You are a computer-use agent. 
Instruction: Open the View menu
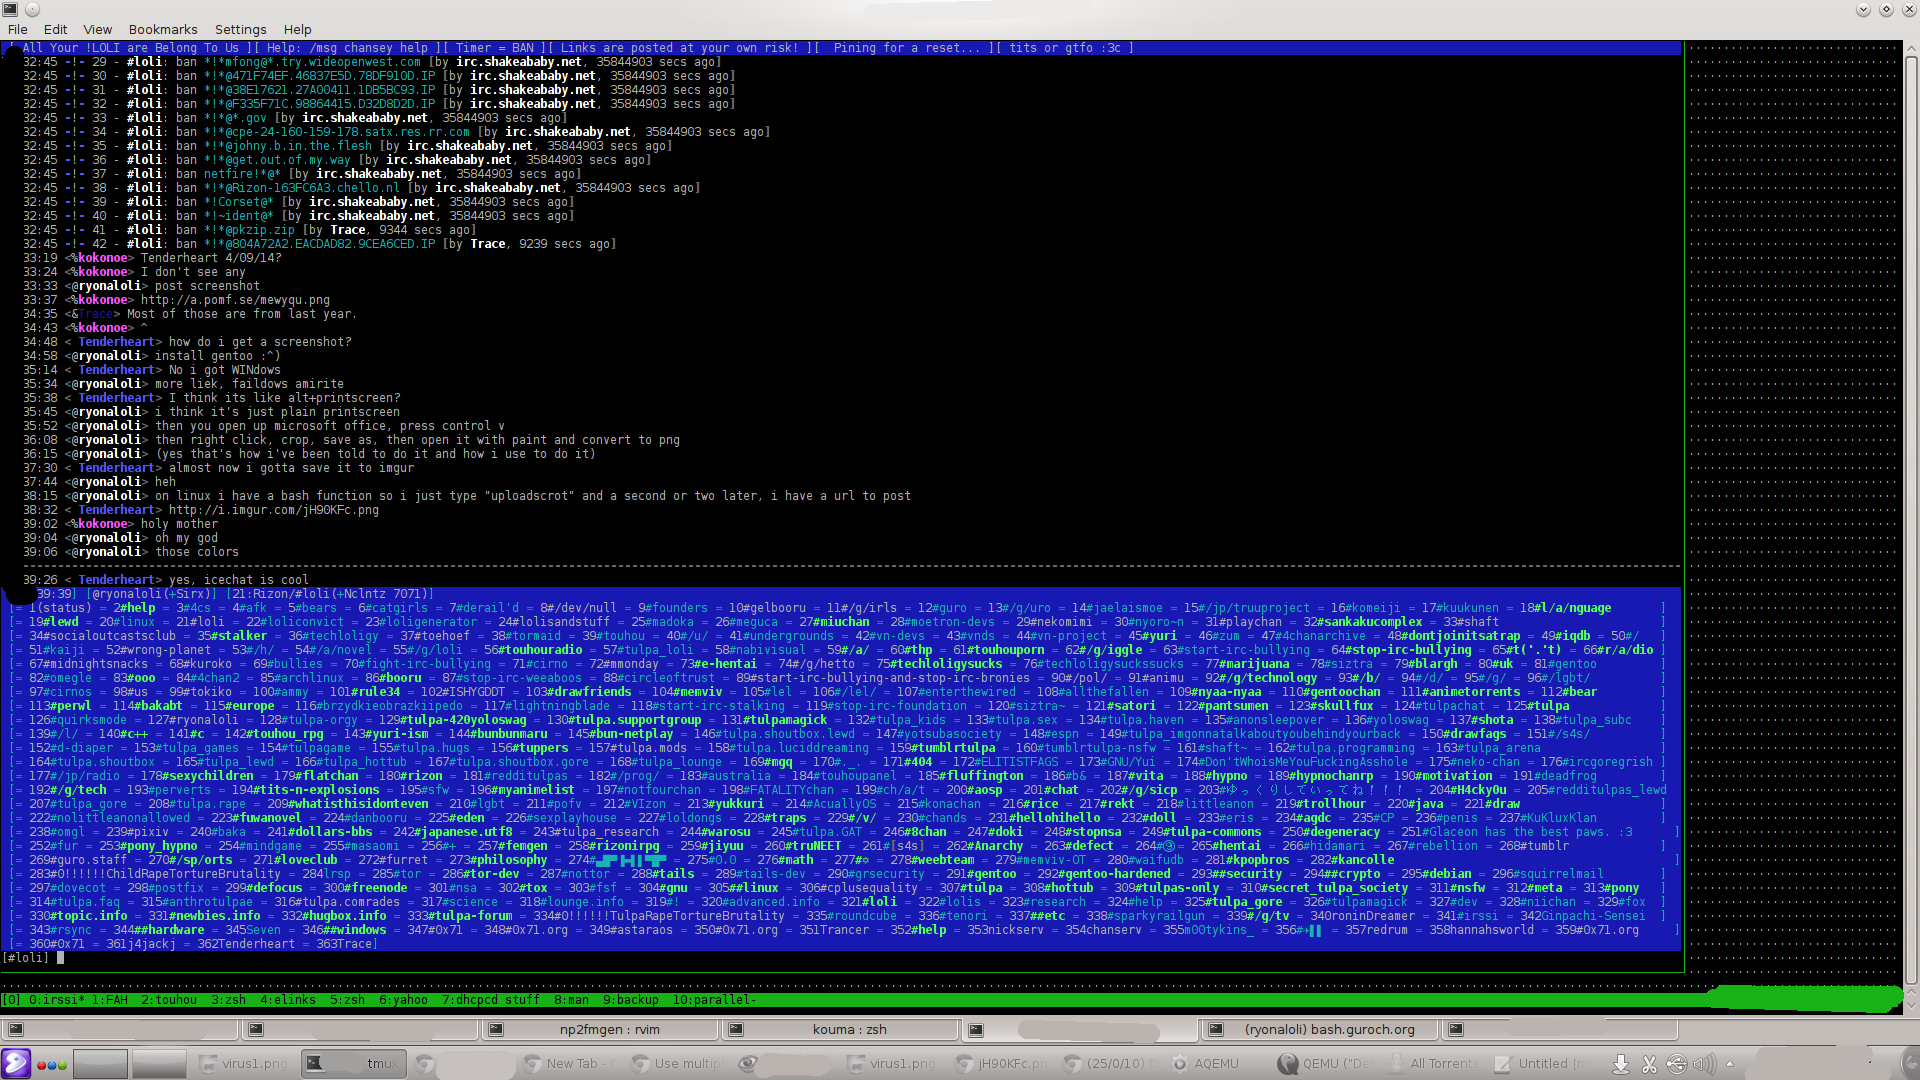click(97, 29)
